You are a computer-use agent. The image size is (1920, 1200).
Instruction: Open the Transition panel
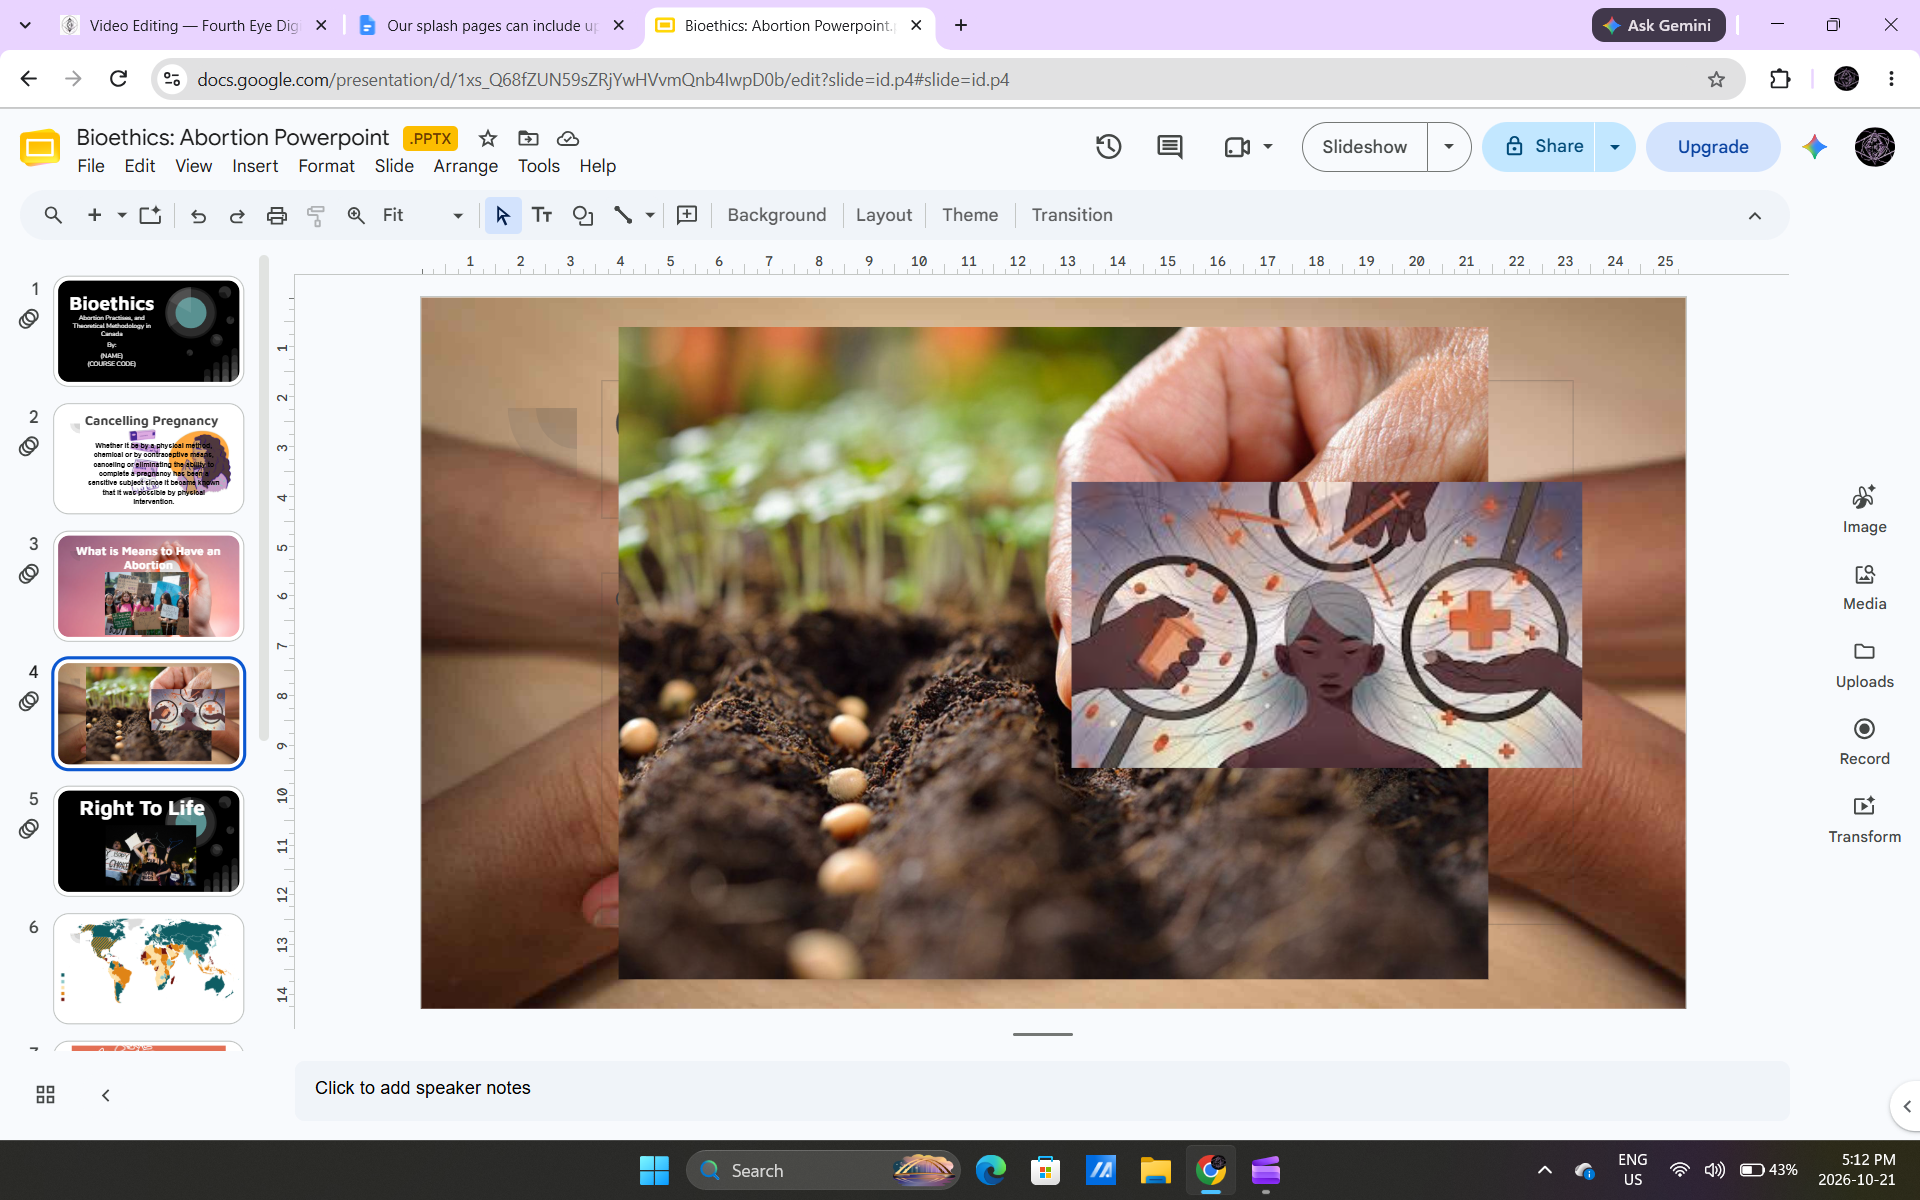click(x=1072, y=215)
